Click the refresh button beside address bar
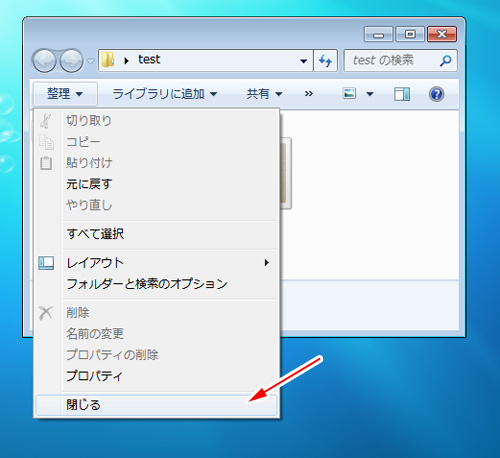This screenshot has height=458, width=500. point(325,61)
